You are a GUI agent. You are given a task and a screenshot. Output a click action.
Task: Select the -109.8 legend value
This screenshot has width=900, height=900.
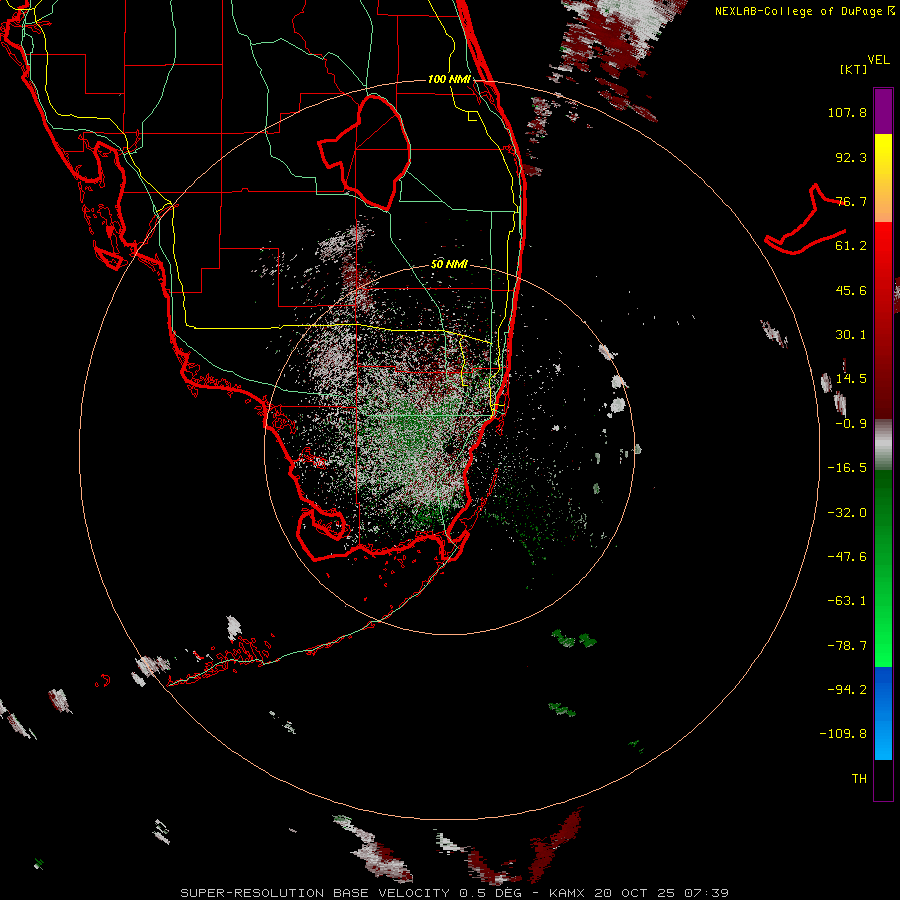click(843, 734)
